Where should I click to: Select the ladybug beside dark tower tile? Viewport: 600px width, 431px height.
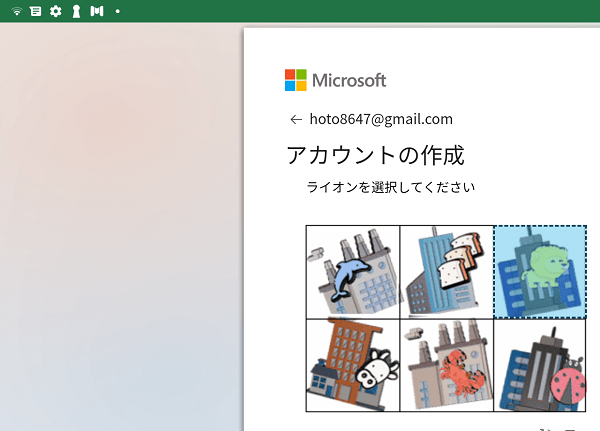point(540,365)
